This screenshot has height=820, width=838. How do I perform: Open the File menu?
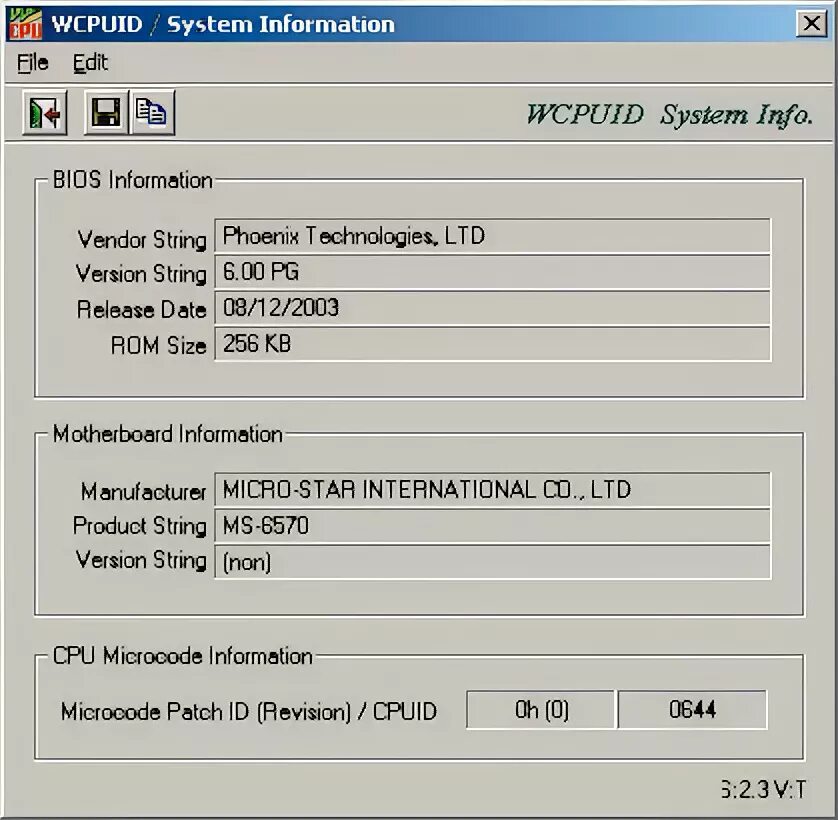click(33, 63)
